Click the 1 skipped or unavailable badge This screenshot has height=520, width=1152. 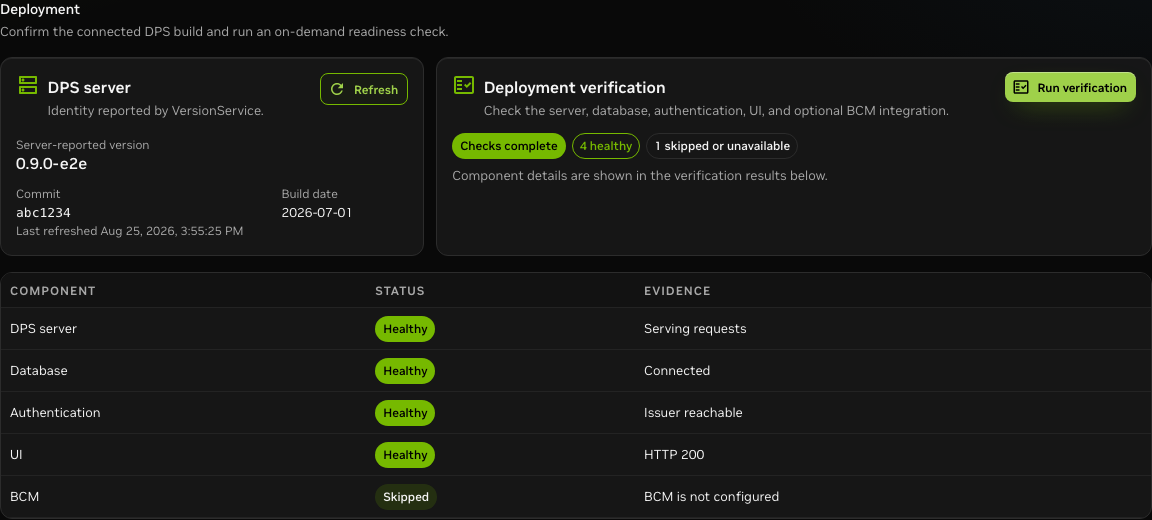point(722,146)
